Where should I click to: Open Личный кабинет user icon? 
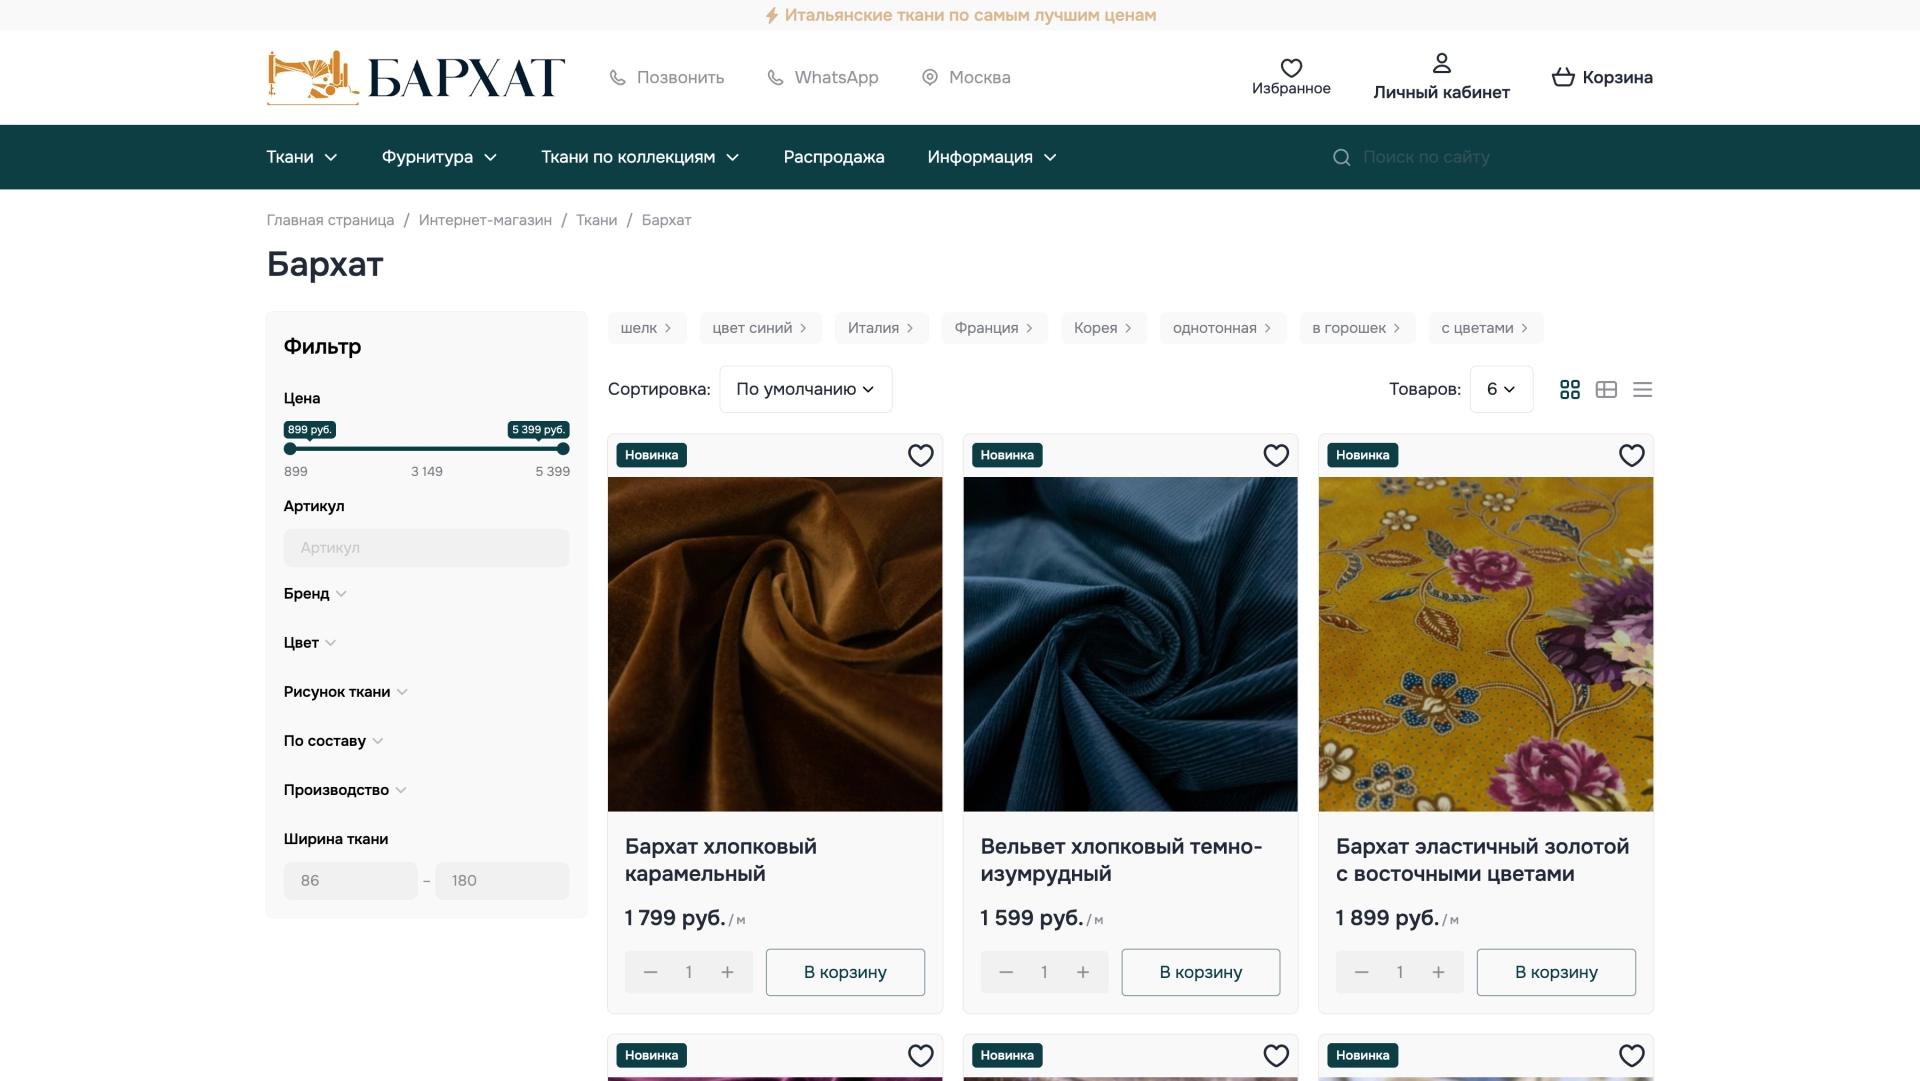[x=1441, y=64]
